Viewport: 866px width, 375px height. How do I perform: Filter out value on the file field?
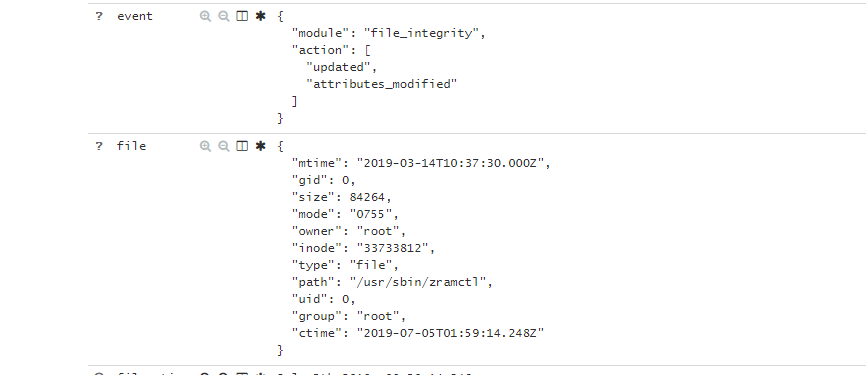[x=224, y=146]
